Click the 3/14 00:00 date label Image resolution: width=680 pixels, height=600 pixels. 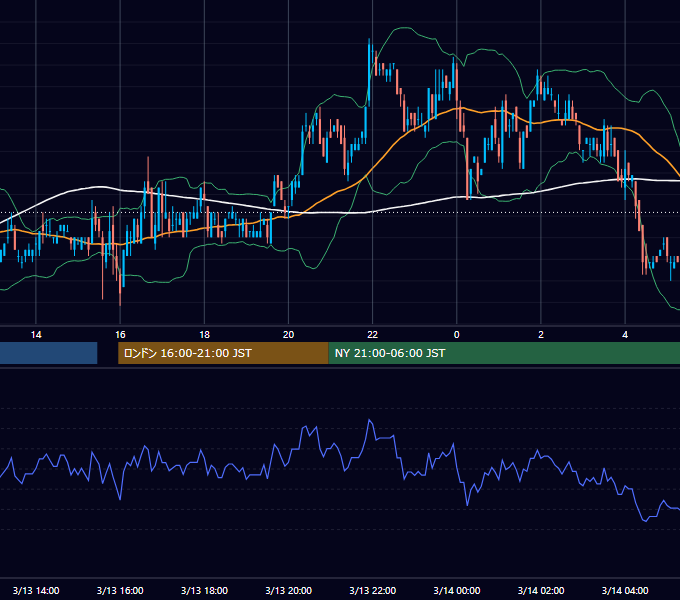[457, 590]
